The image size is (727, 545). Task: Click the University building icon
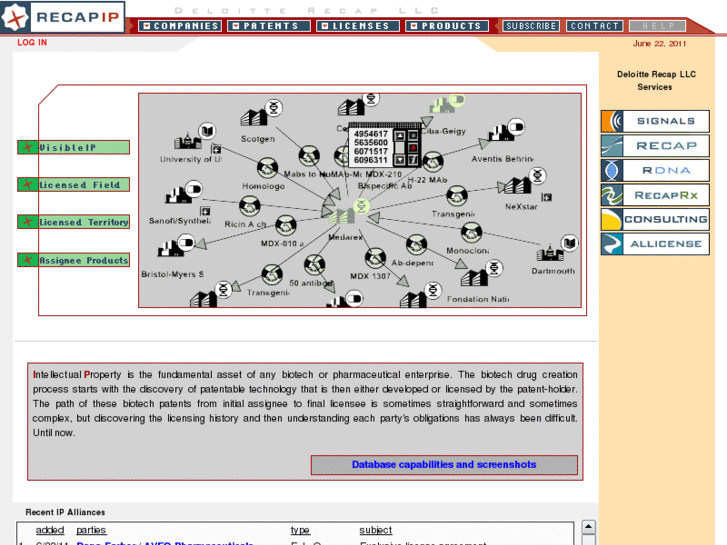pos(188,141)
